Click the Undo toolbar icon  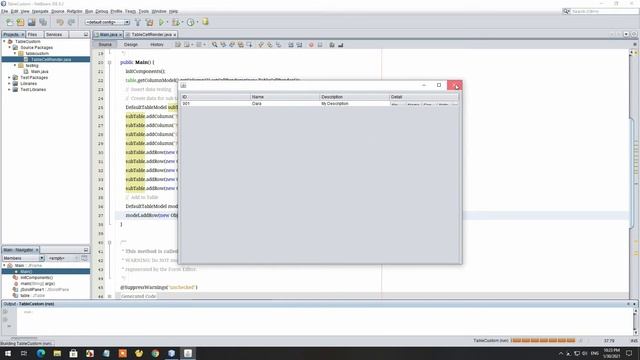60,22
